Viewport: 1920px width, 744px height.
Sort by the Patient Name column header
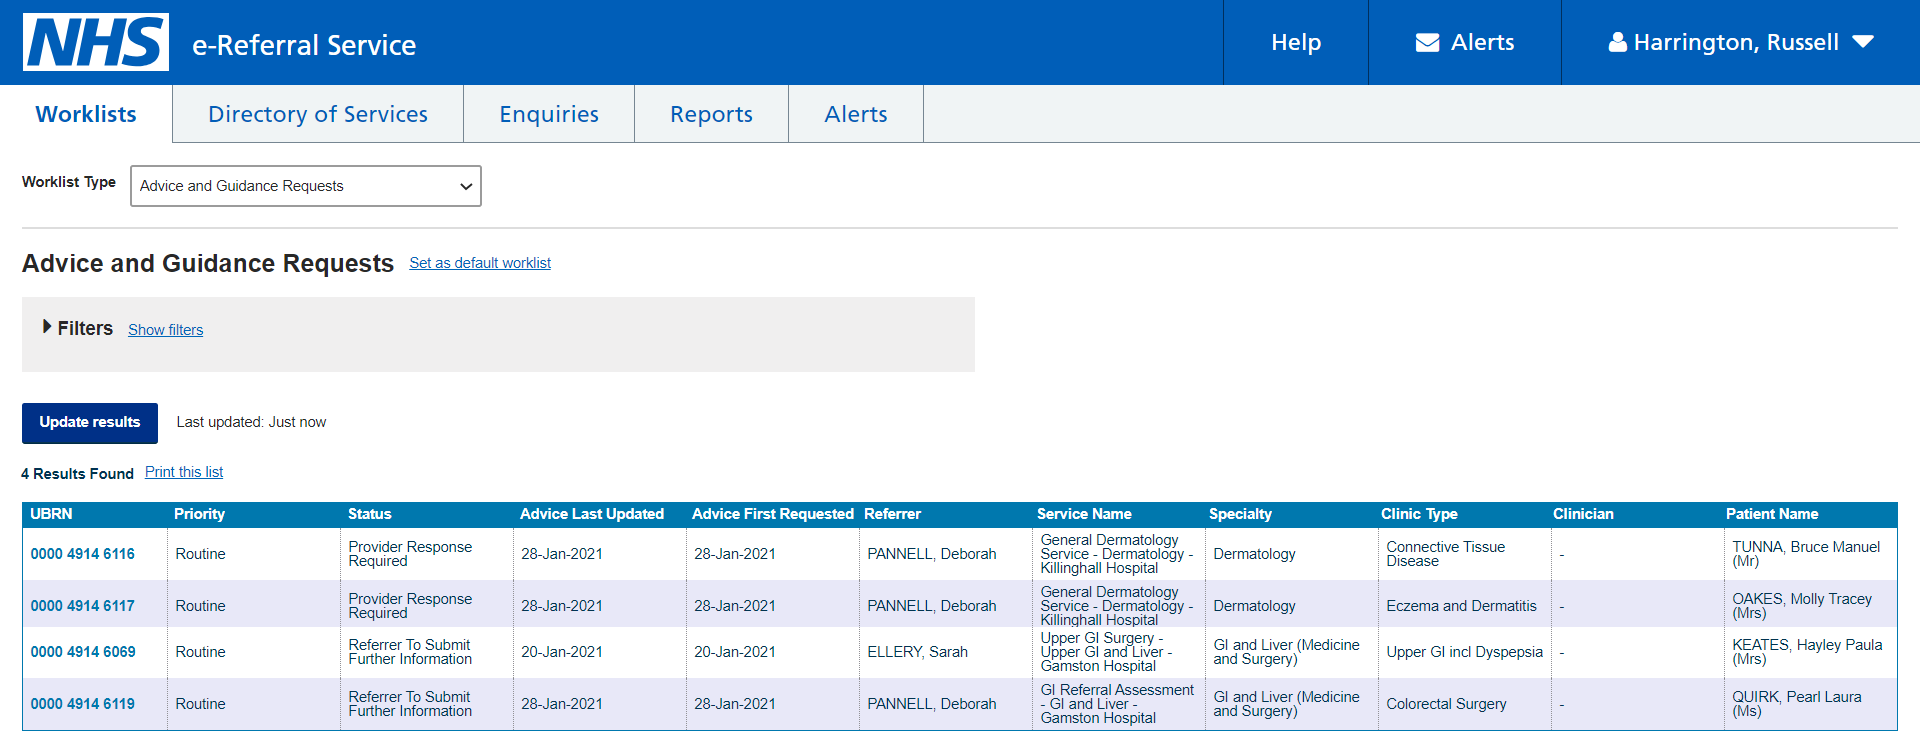pyautogui.click(x=1772, y=514)
